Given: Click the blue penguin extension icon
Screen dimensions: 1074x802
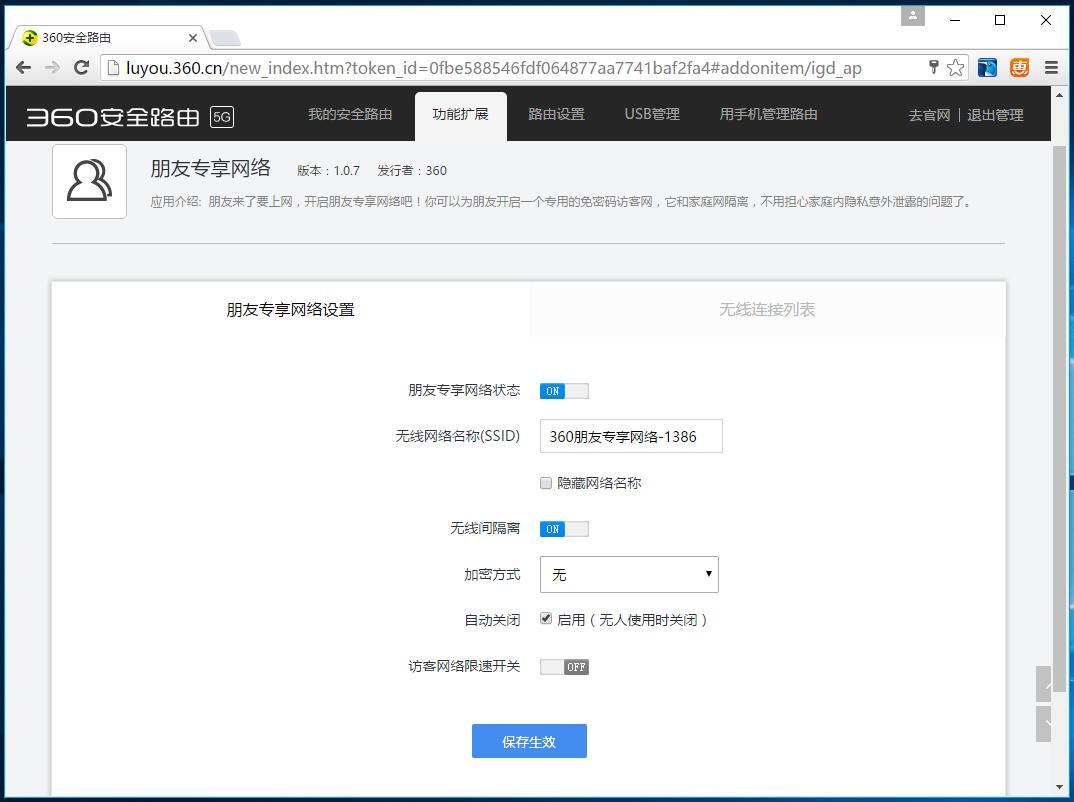Looking at the screenshot, I should click(x=986, y=67).
